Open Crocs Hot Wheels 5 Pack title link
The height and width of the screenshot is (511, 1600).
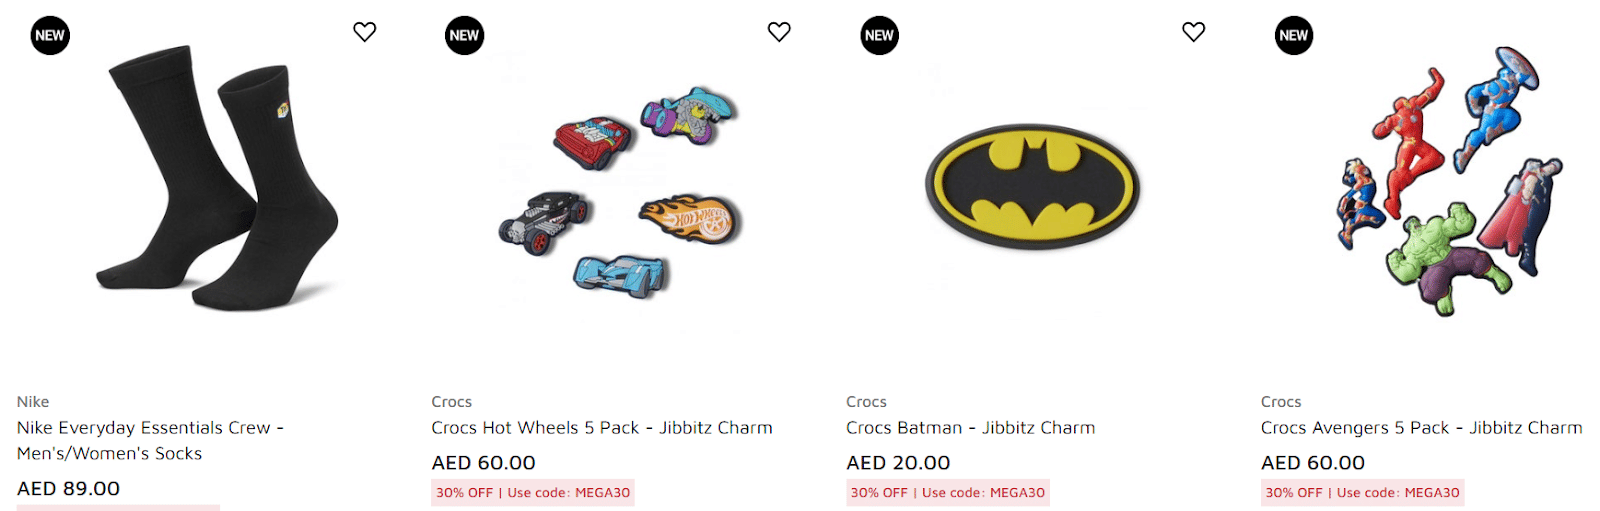[601, 428]
